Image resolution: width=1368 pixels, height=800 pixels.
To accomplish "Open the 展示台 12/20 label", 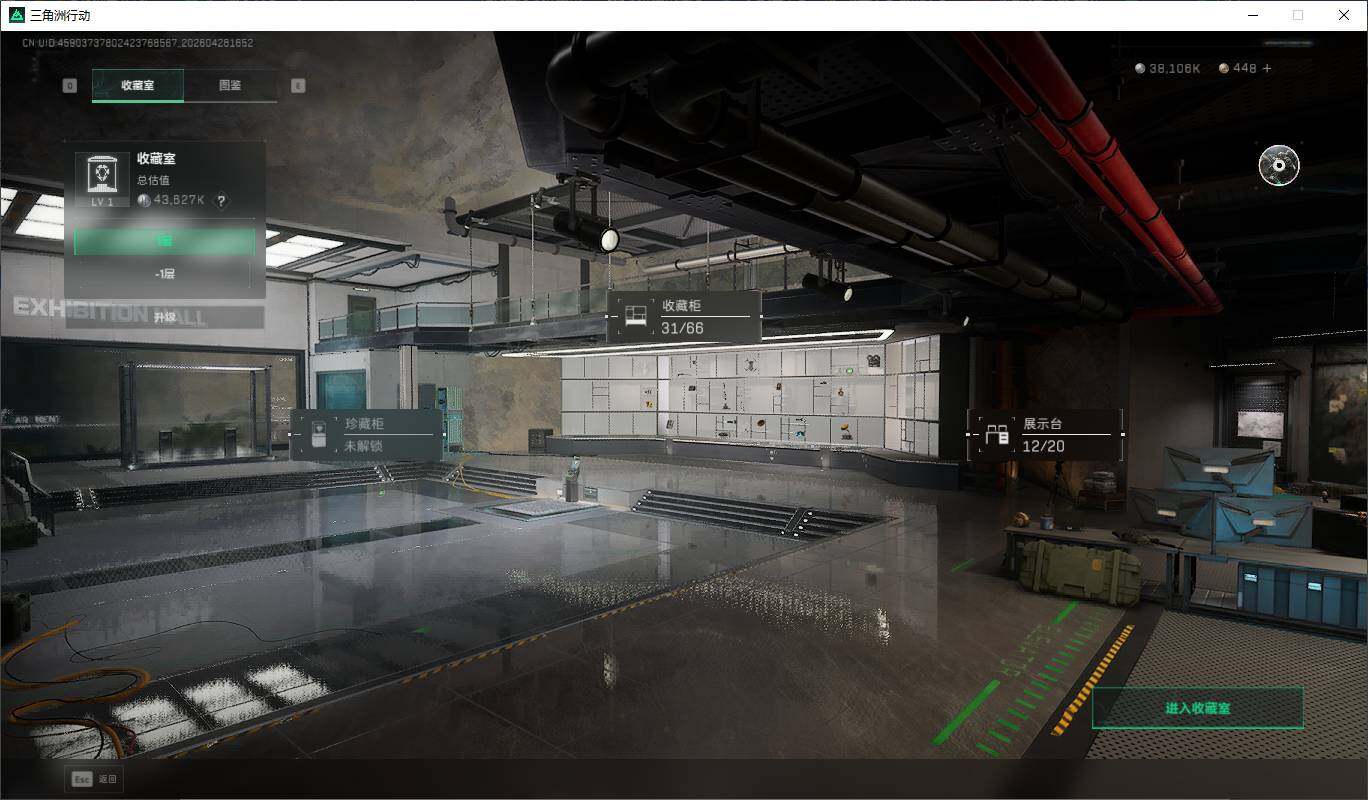I will 1045,435.
